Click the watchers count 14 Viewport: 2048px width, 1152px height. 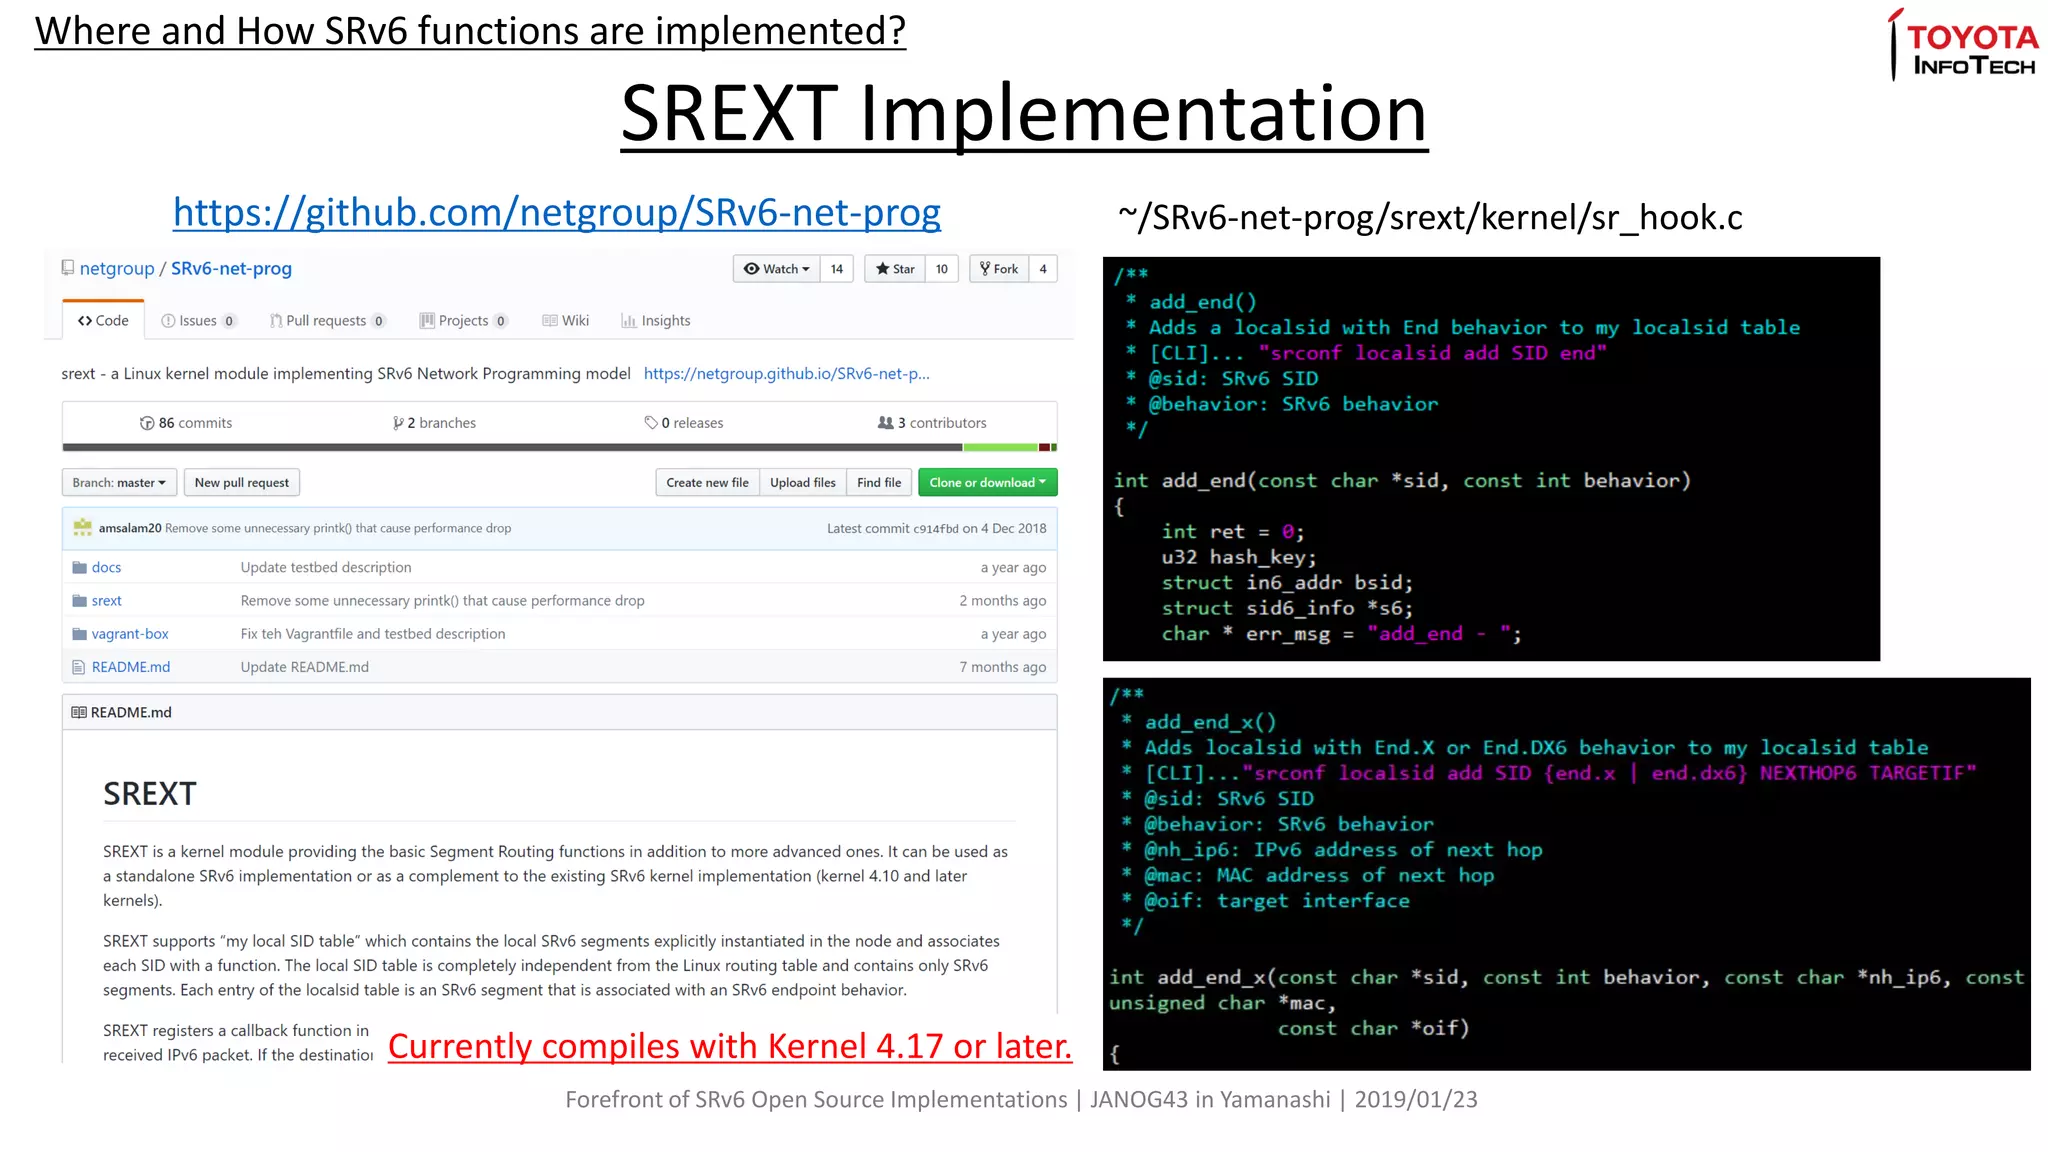[837, 269]
